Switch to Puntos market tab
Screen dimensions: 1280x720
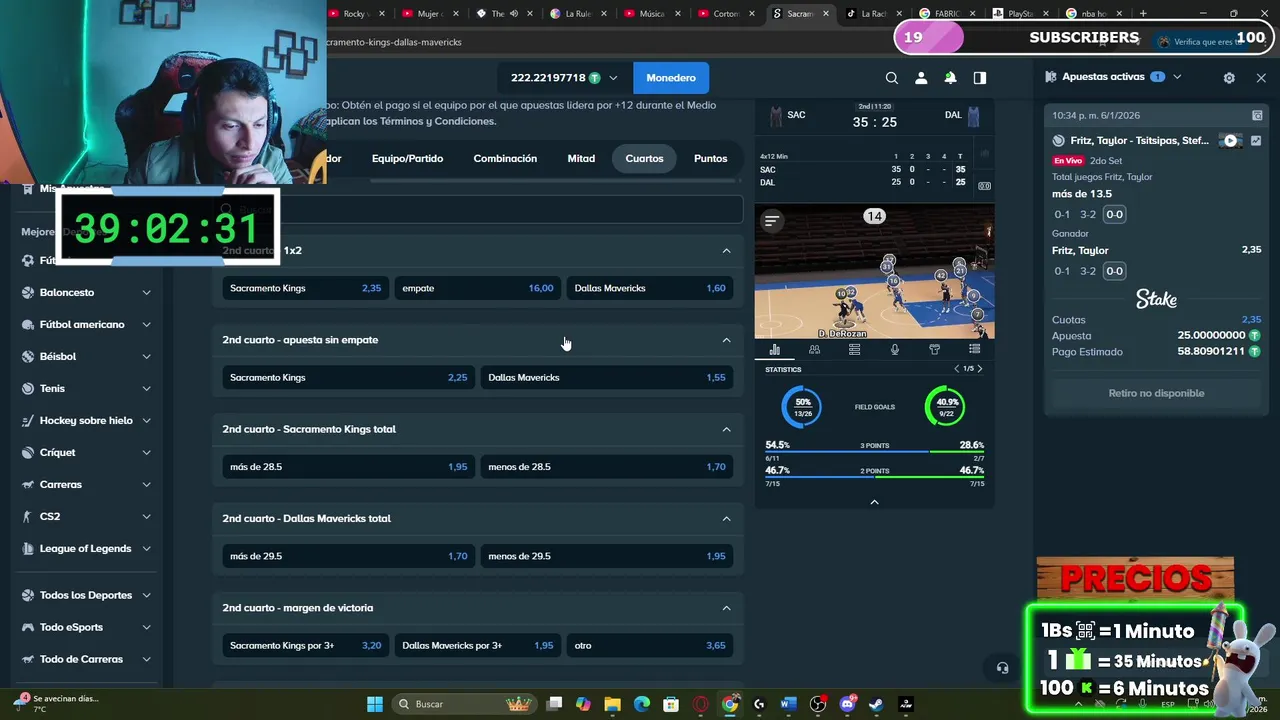tap(710, 158)
